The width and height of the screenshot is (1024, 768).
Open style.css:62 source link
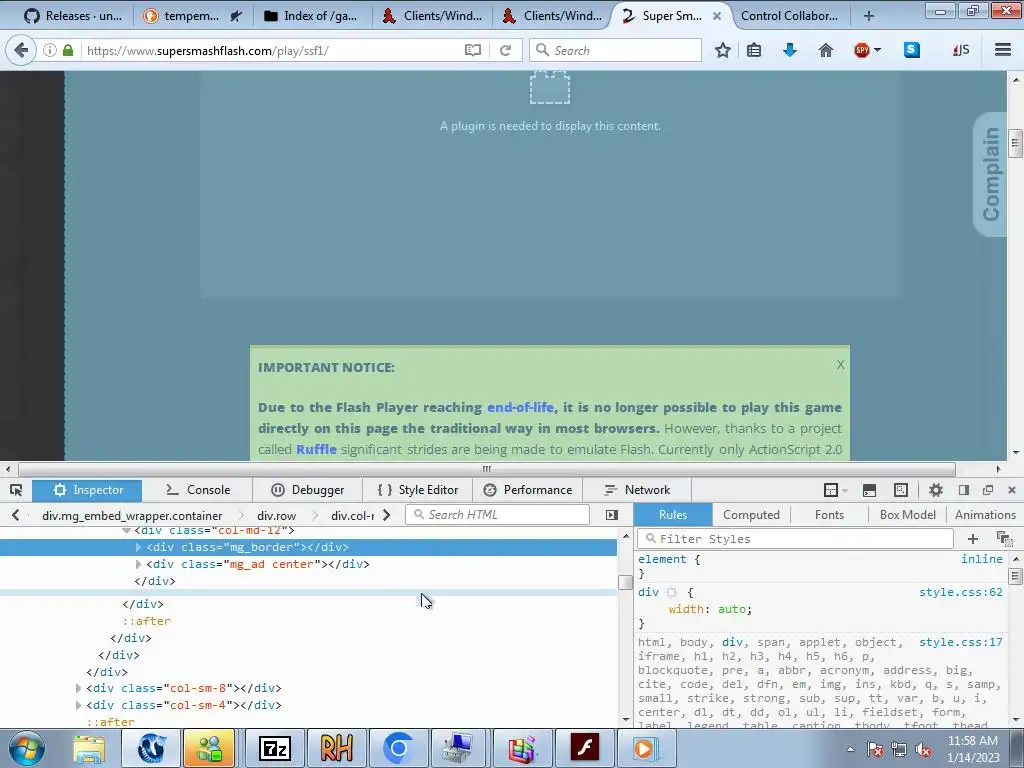960,592
